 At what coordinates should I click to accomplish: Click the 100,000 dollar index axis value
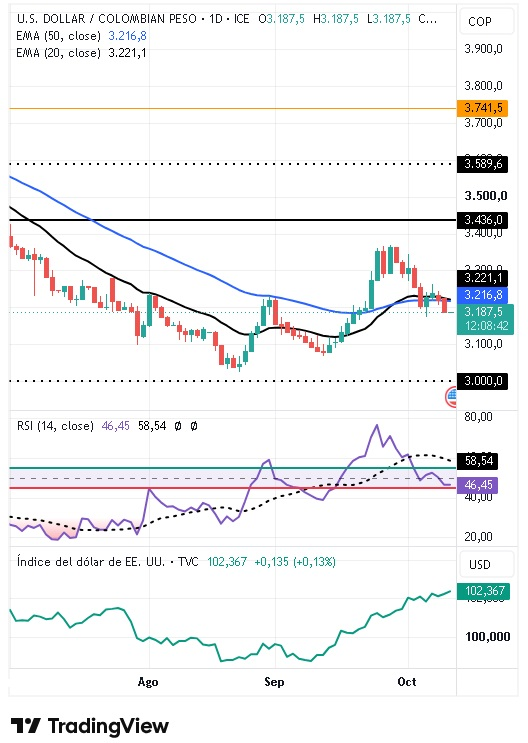click(x=488, y=636)
